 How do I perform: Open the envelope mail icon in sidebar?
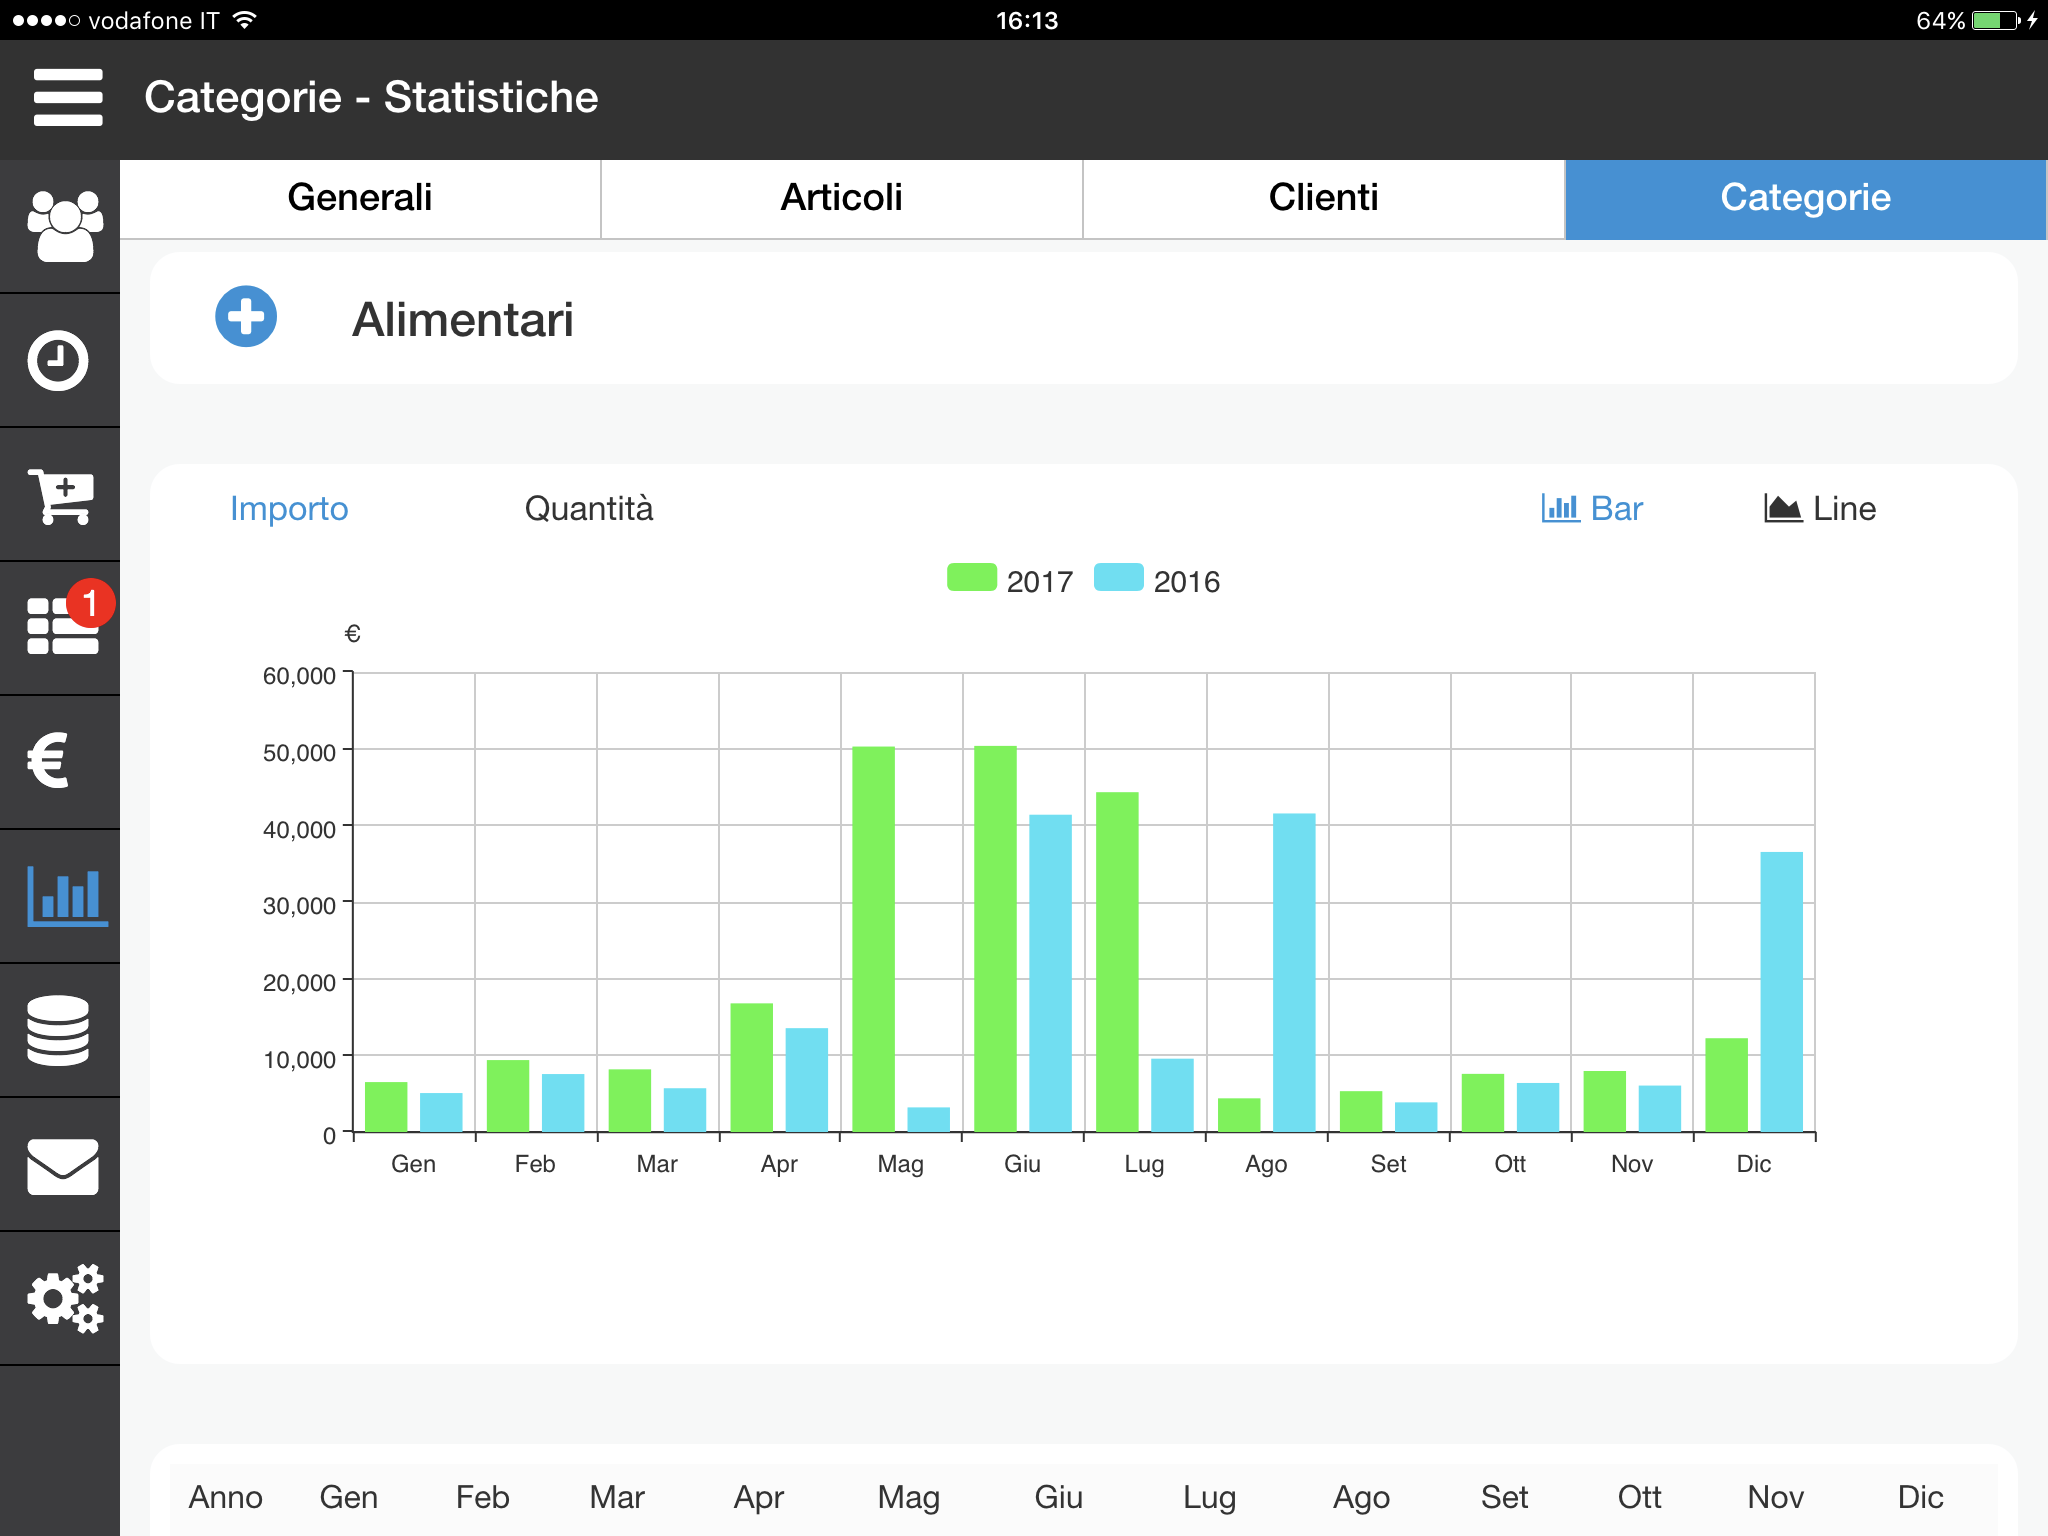(62, 1166)
